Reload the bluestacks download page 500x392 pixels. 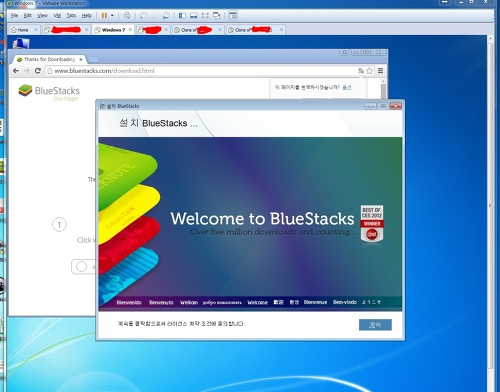38,71
